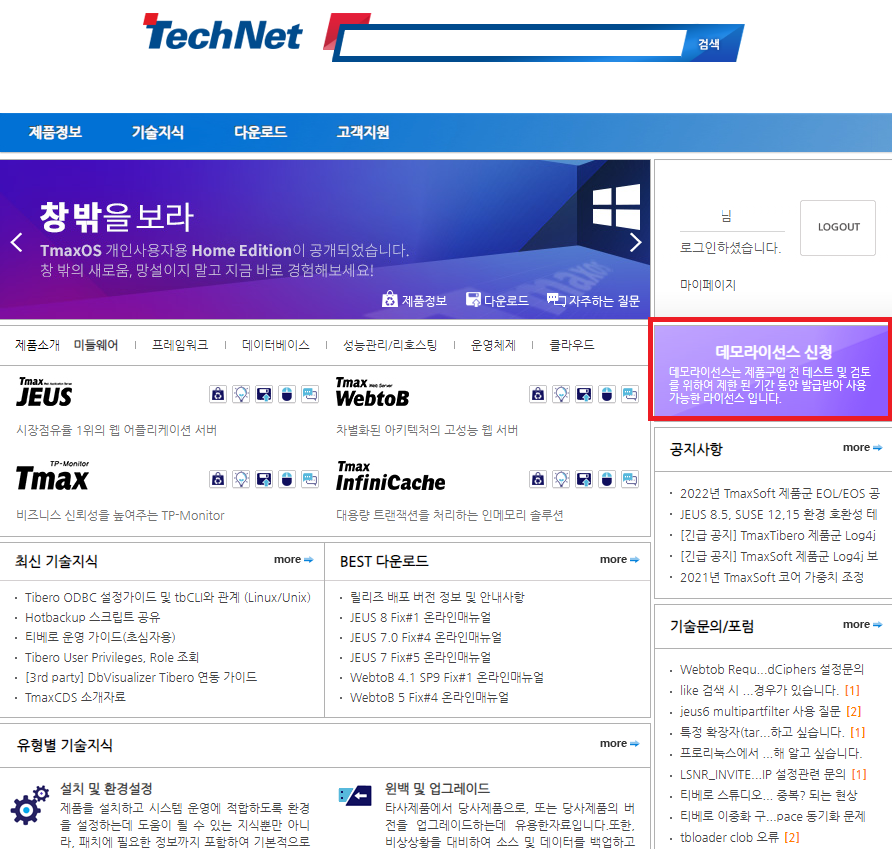This screenshot has width=892, height=851.
Task: Advance the banner with the right arrow
Action: [635, 242]
